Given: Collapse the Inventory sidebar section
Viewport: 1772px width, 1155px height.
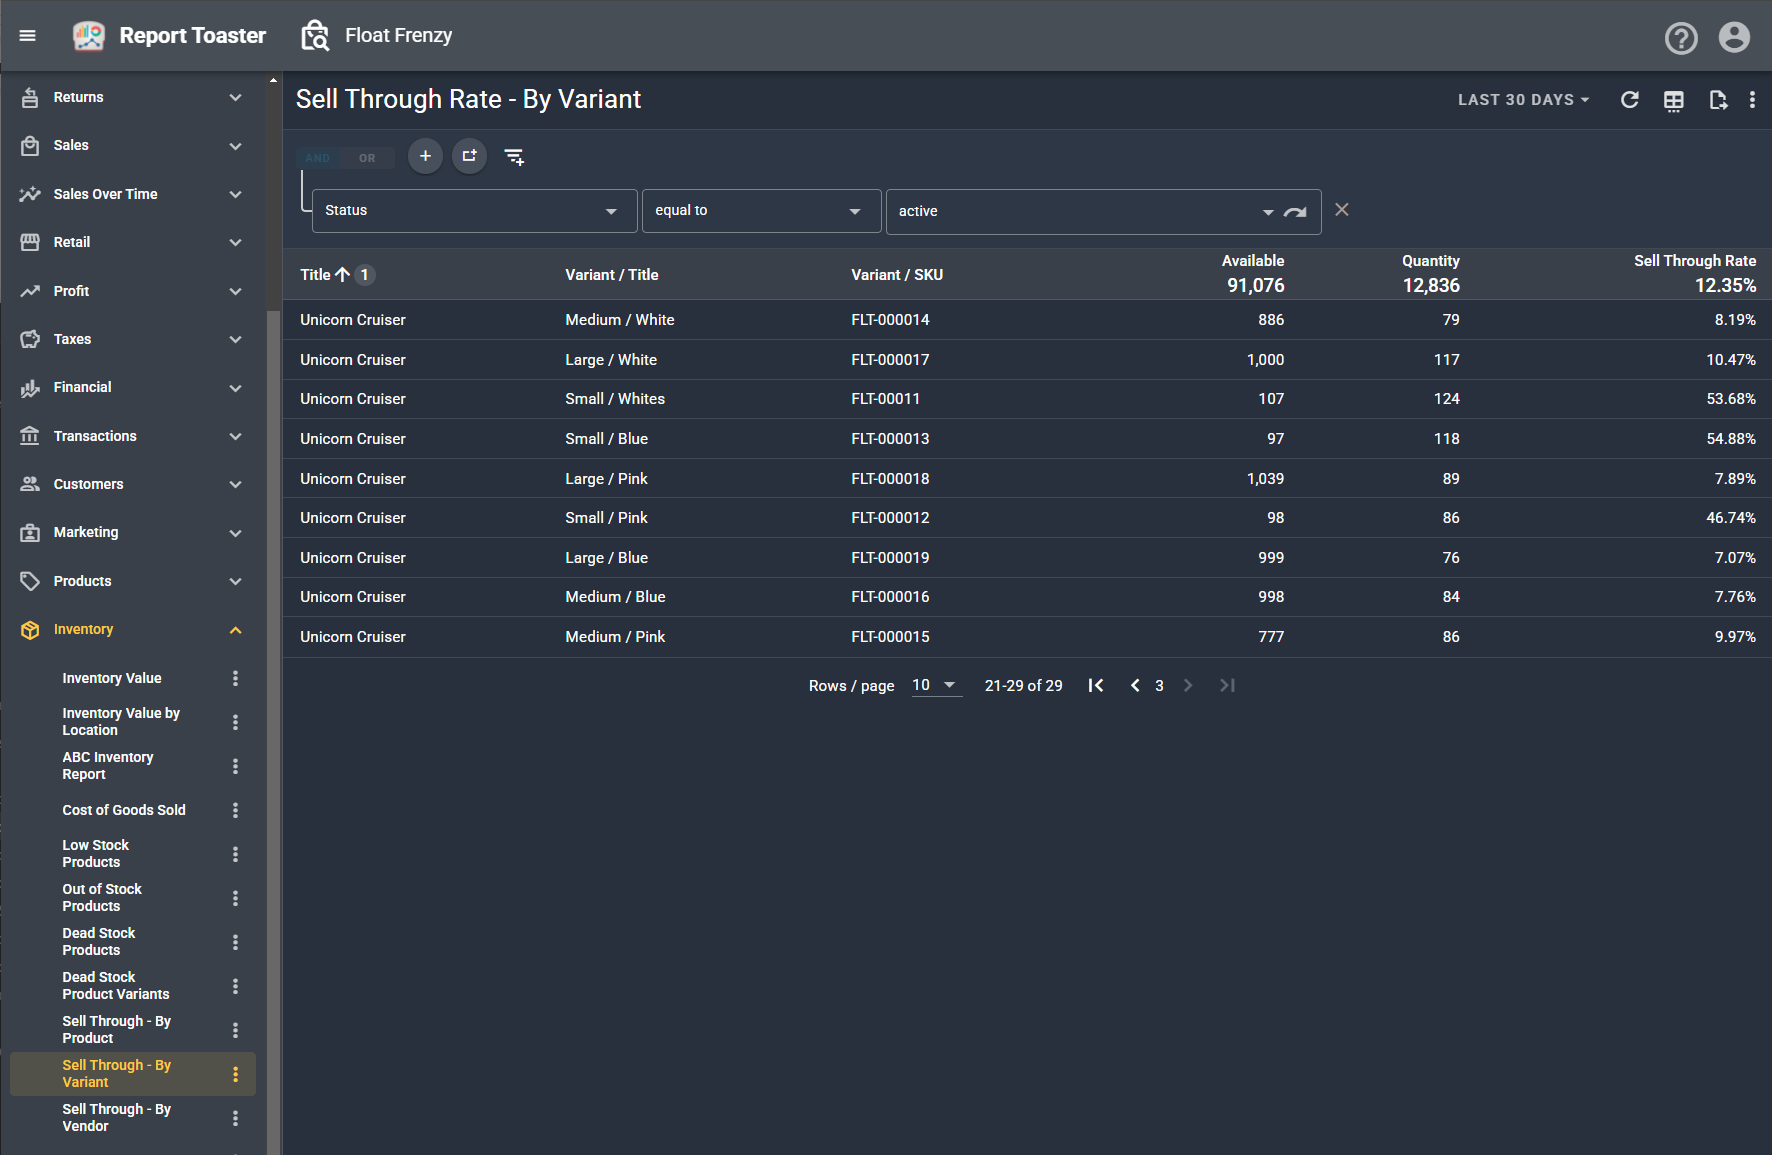Looking at the screenshot, I should click(235, 630).
